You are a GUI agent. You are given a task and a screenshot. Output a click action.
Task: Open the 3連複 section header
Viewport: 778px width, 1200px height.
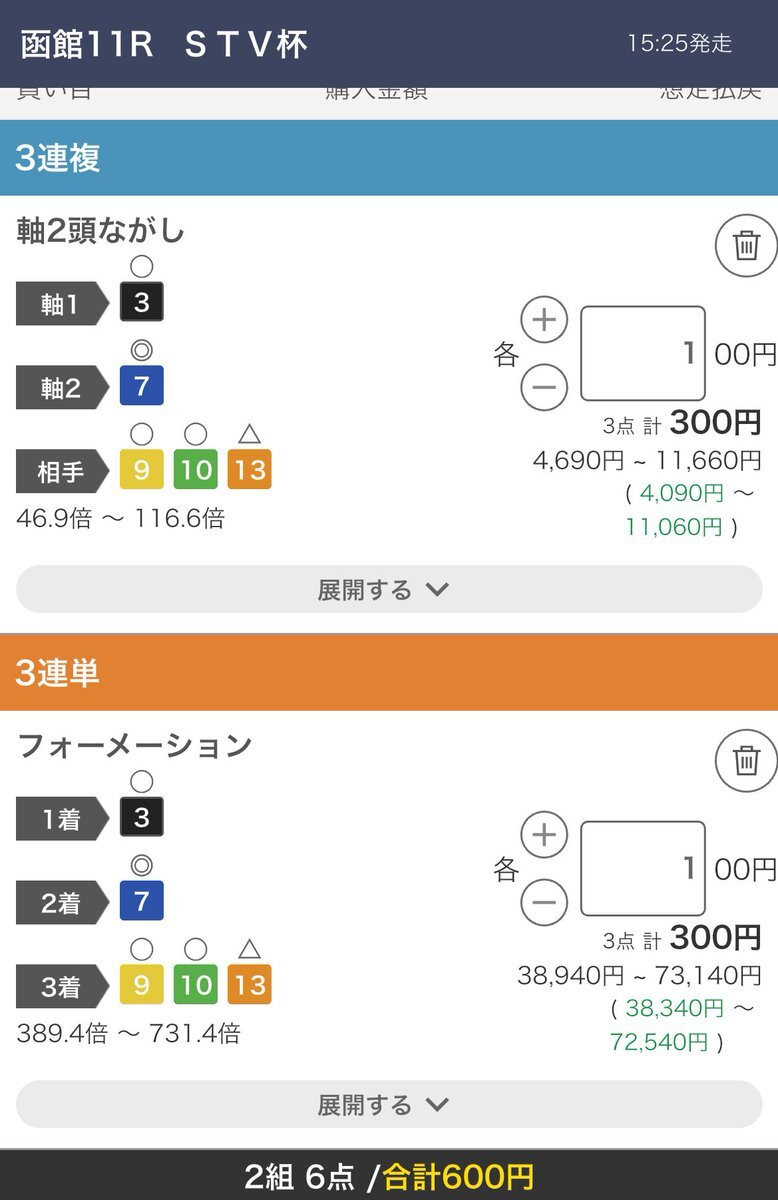click(x=389, y=158)
